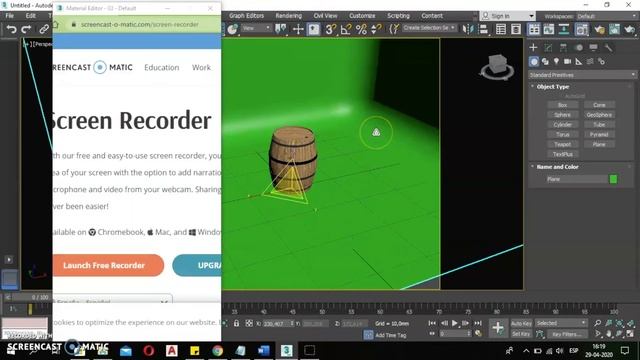The width and height of the screenshot is (640, 360).
Task: Open the Curve Editor icon
Action: tap(549, 29)
